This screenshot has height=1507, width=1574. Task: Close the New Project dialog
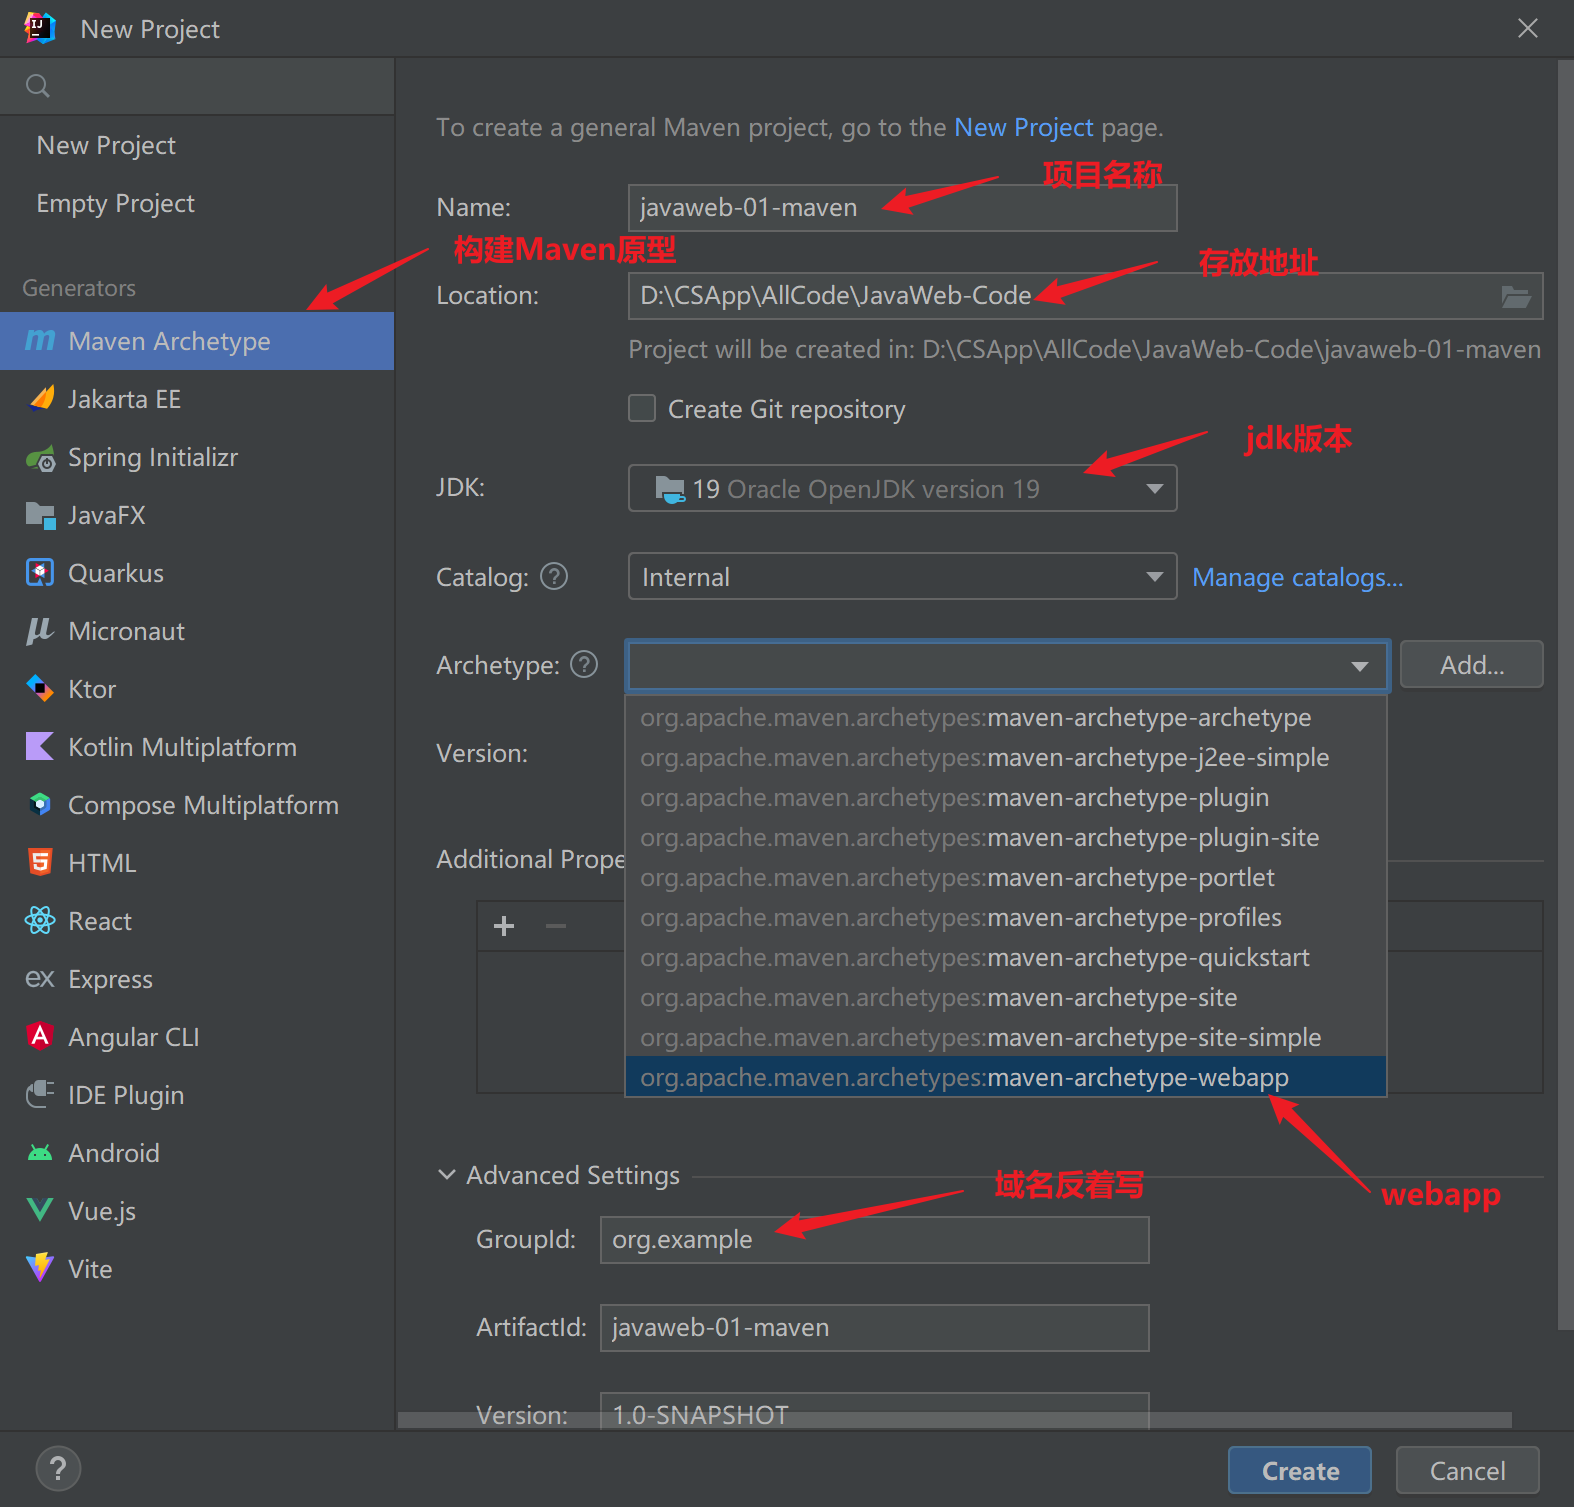(1528, 28)
